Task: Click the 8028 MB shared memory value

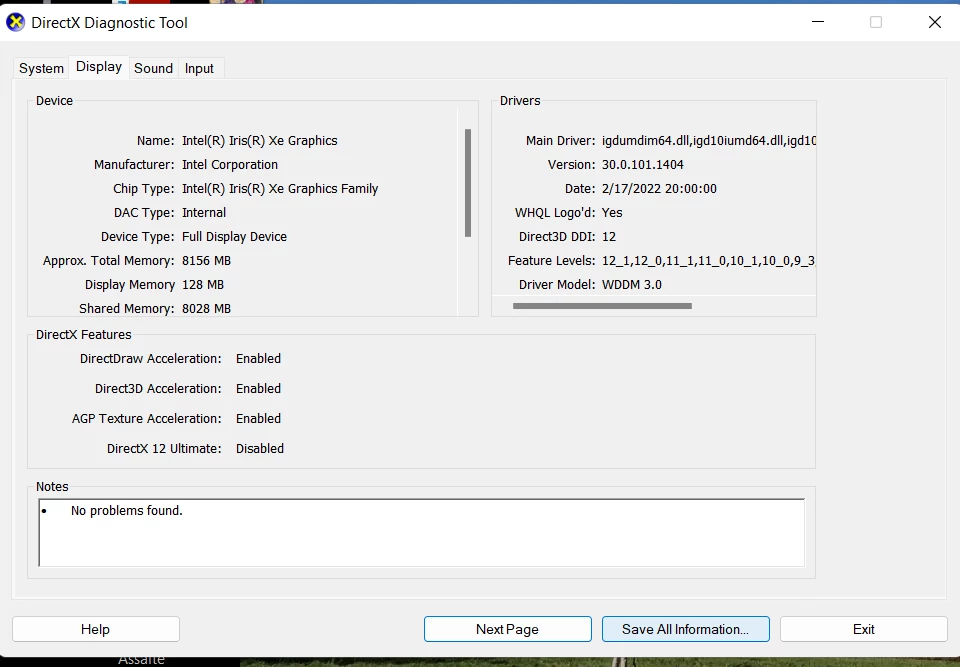Action: tap(206, 308)
